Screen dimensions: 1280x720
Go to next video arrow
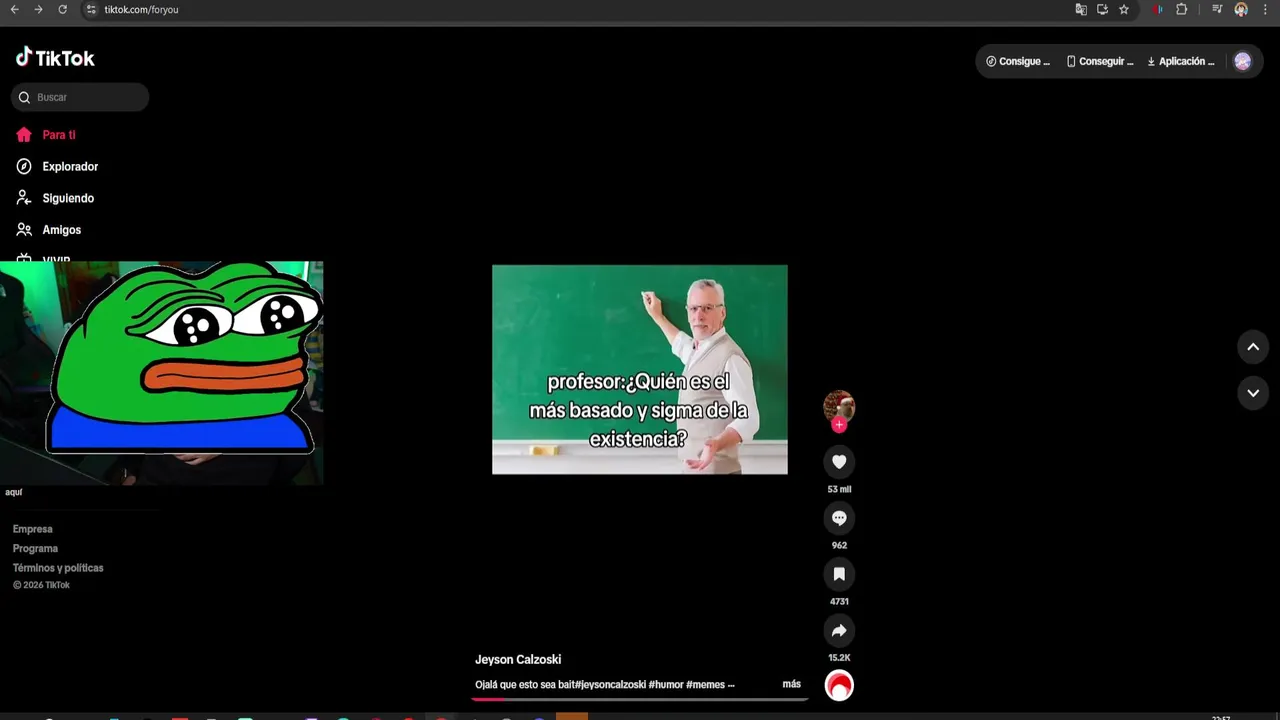pyautogui.click(x=1253, y=393)
